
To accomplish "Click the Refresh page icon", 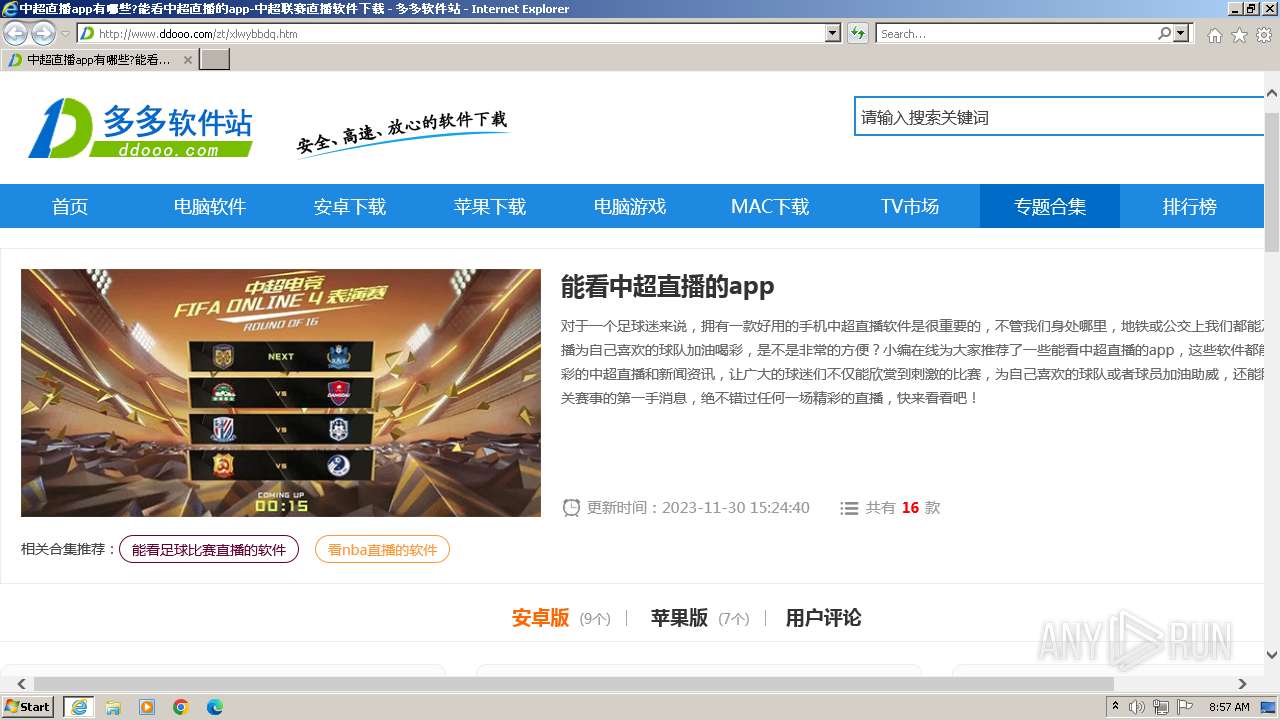I will tap(858, 33).
